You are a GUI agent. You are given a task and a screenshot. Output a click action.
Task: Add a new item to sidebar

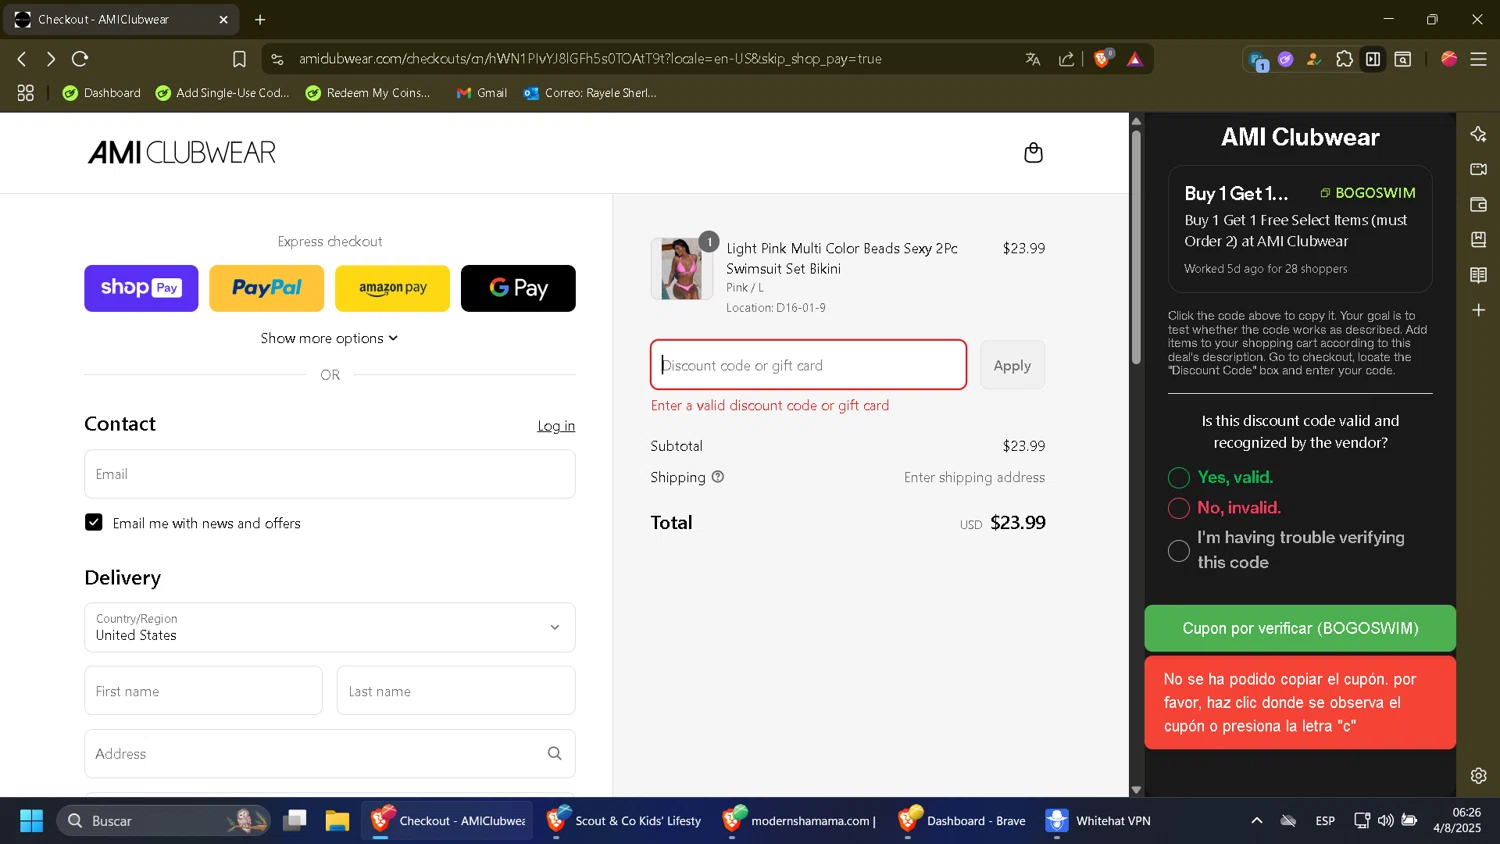pos(1478,310)
